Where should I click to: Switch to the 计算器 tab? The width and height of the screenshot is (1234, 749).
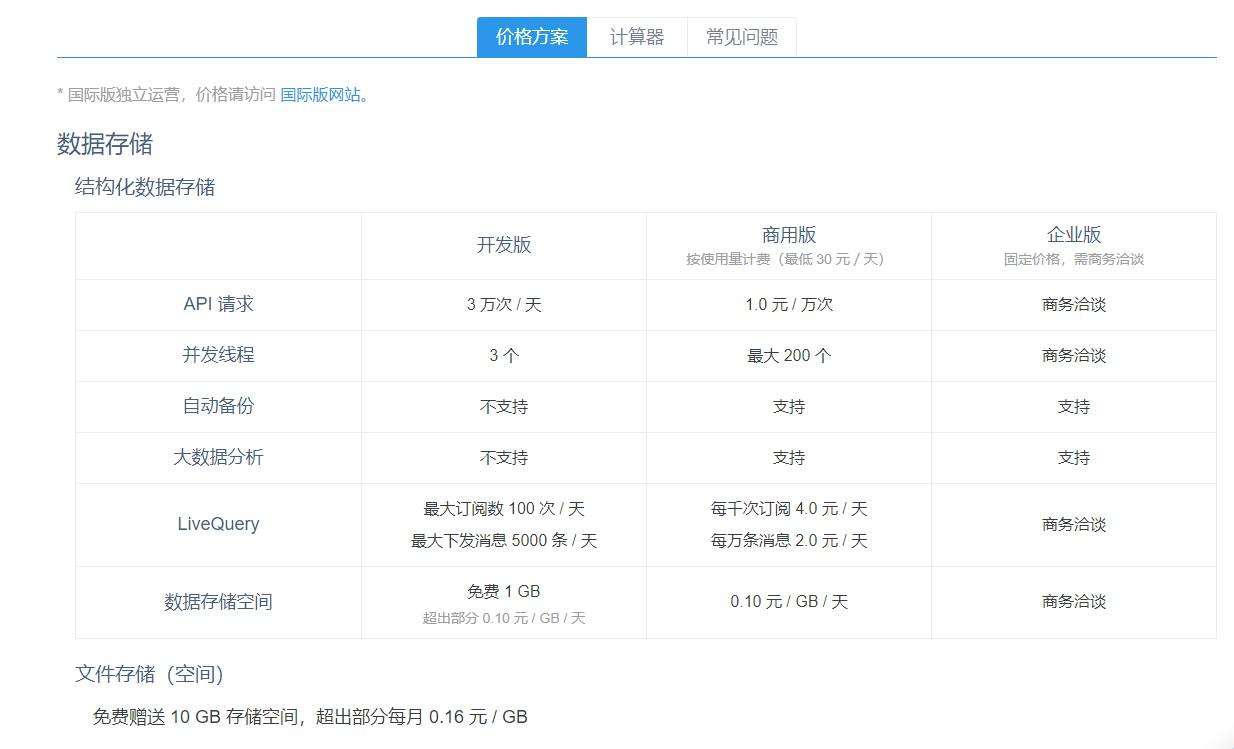point(637,37)
